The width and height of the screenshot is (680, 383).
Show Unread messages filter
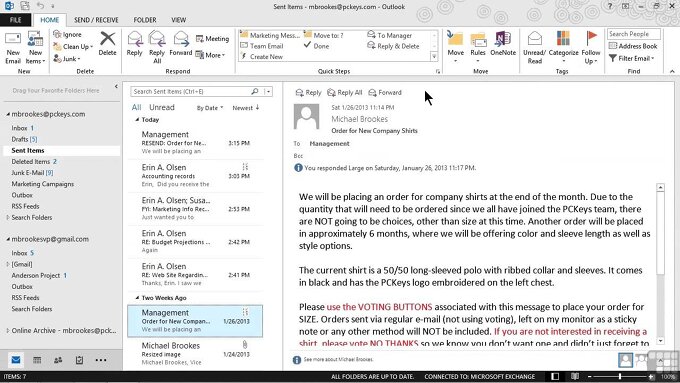pos(162,107)
